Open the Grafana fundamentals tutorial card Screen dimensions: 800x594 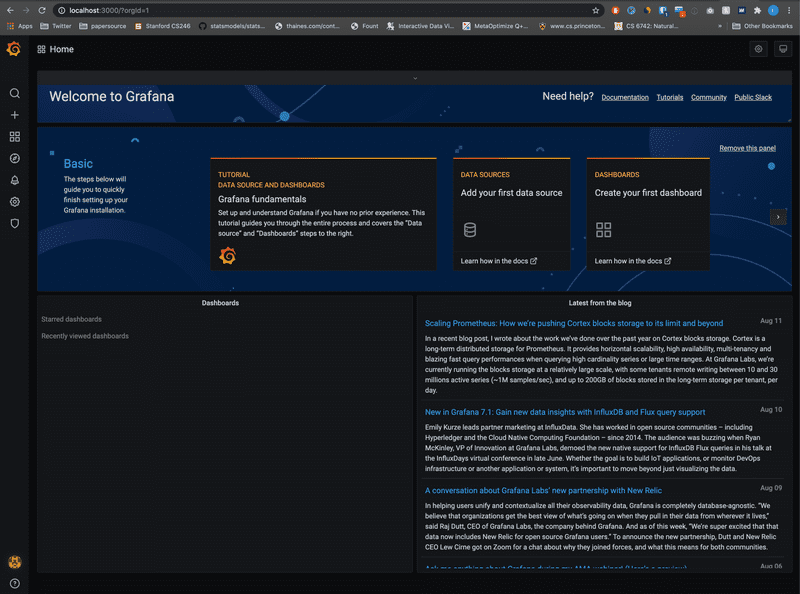tap(323, 214)
